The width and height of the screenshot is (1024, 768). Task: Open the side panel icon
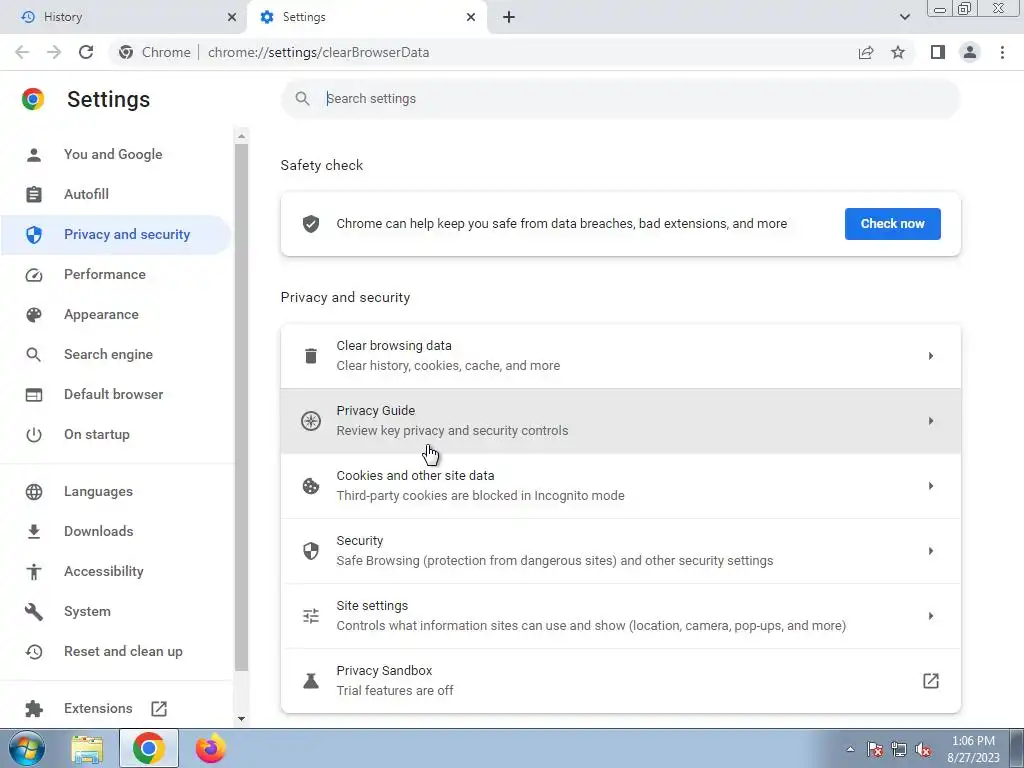(938, 52)
